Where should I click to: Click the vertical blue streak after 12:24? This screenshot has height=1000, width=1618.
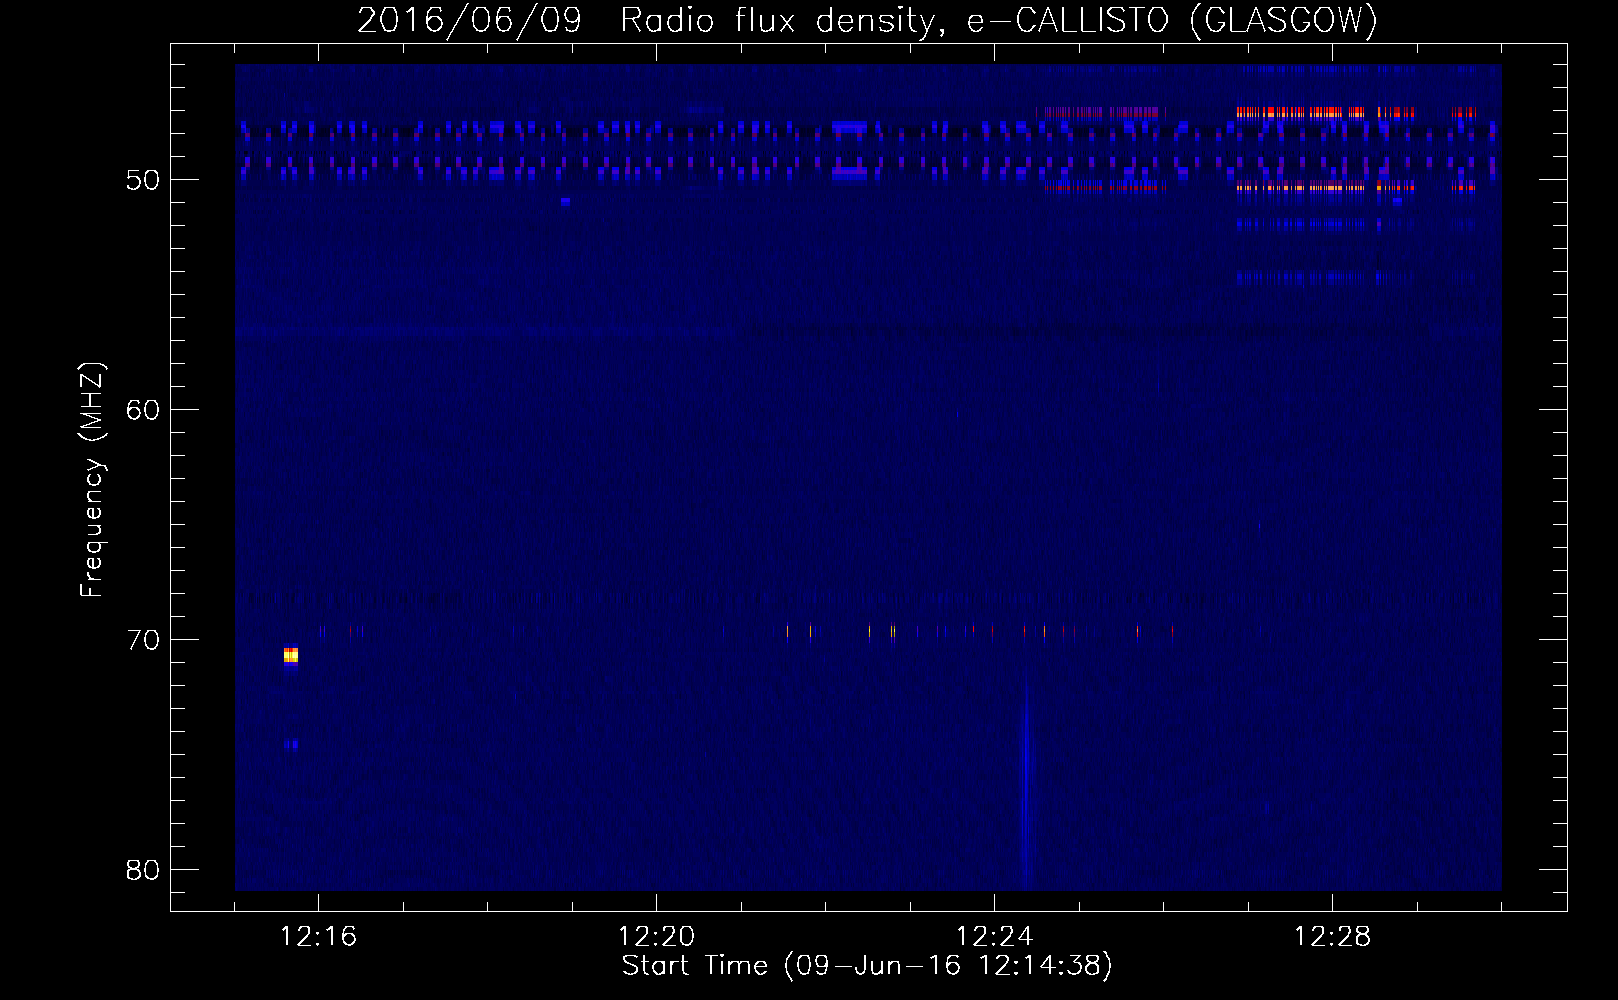pos(1026,780)
